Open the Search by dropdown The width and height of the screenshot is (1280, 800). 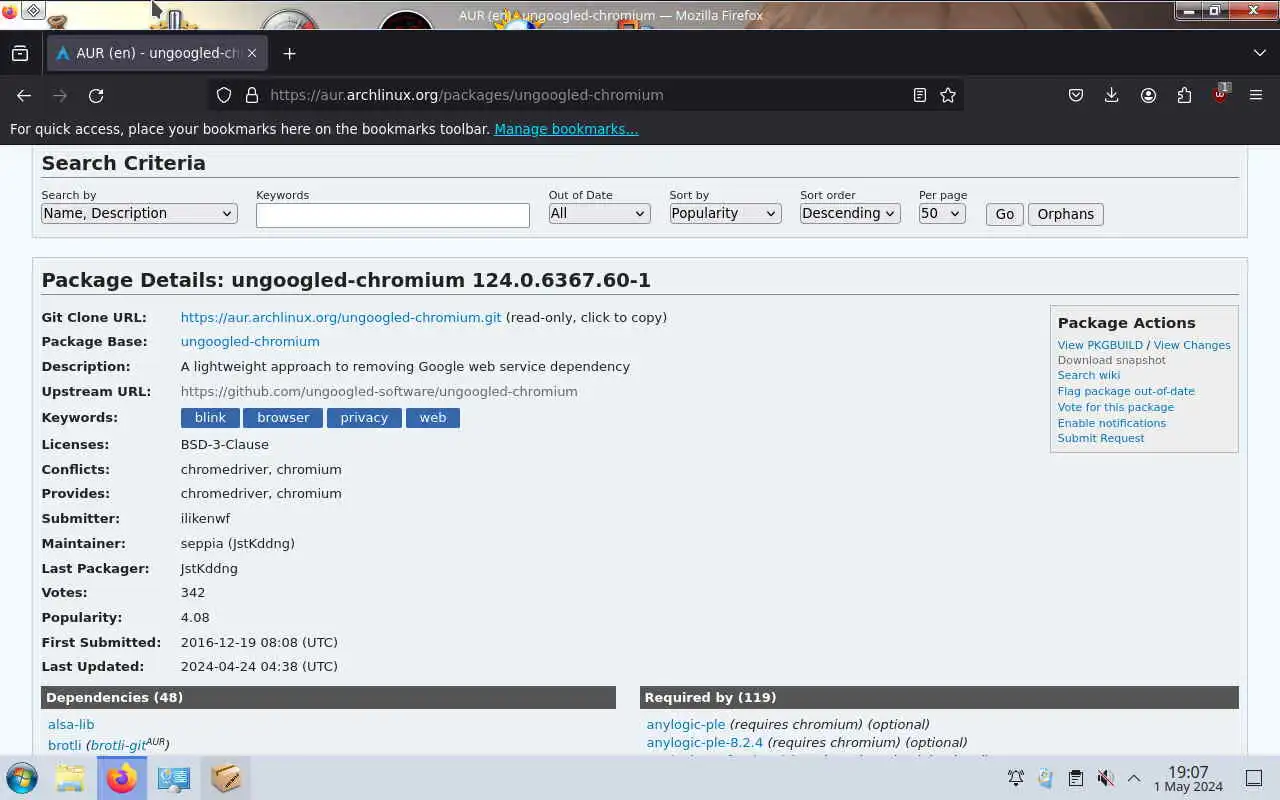click(139, 213)
